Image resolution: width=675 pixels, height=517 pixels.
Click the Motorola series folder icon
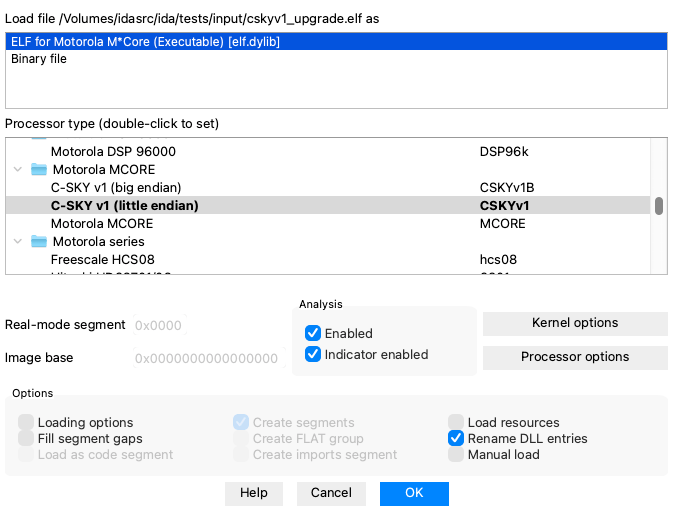pyautogui.click(x=39, y=241)
